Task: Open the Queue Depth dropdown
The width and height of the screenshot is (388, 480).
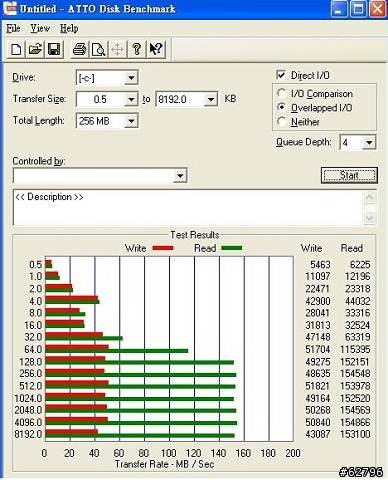Action: (x=369, y=143)
